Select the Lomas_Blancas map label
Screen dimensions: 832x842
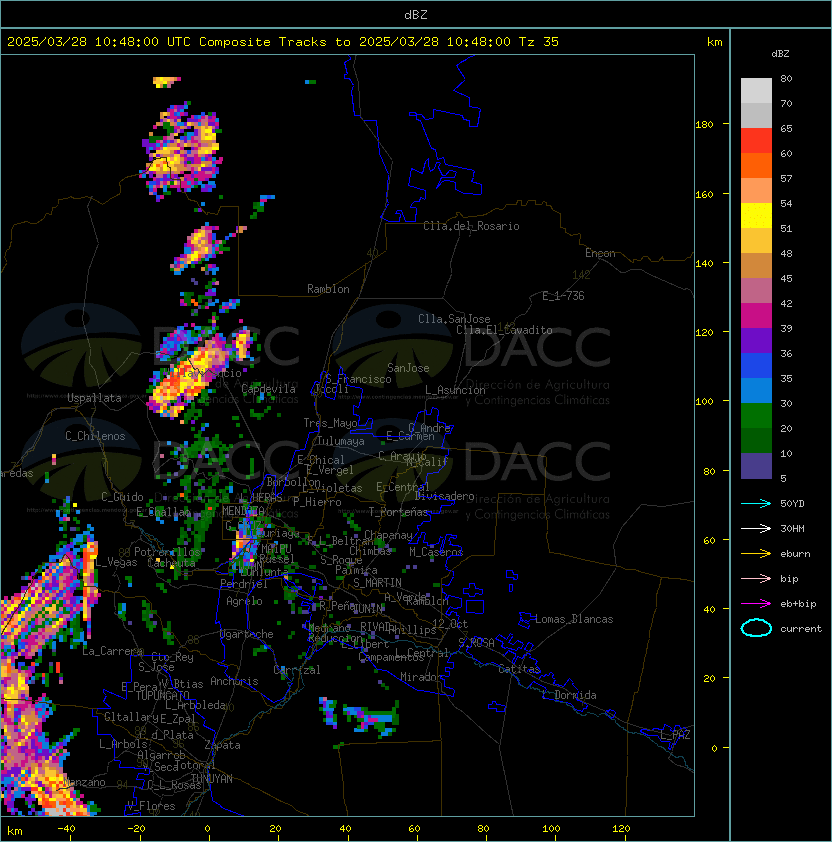(x=574, y=619)
